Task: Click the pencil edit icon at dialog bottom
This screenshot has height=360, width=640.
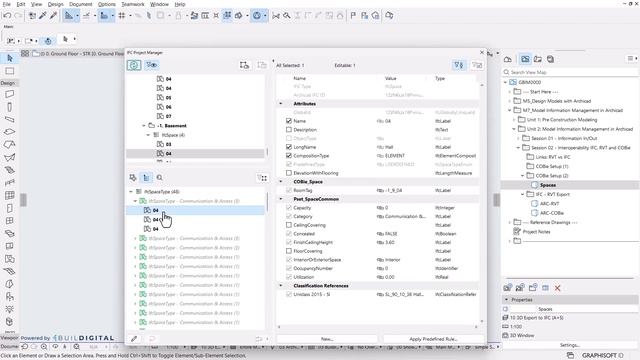Action: [x=134, y=339]
